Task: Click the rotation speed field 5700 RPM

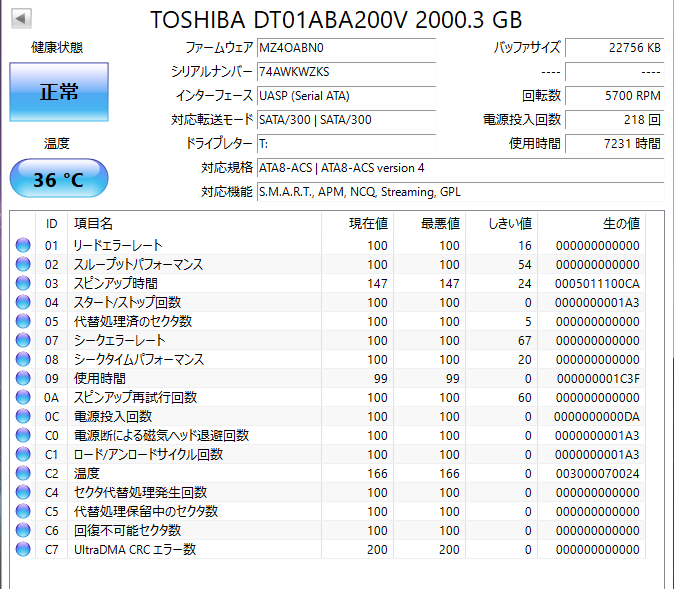Action: pos(615,95)
